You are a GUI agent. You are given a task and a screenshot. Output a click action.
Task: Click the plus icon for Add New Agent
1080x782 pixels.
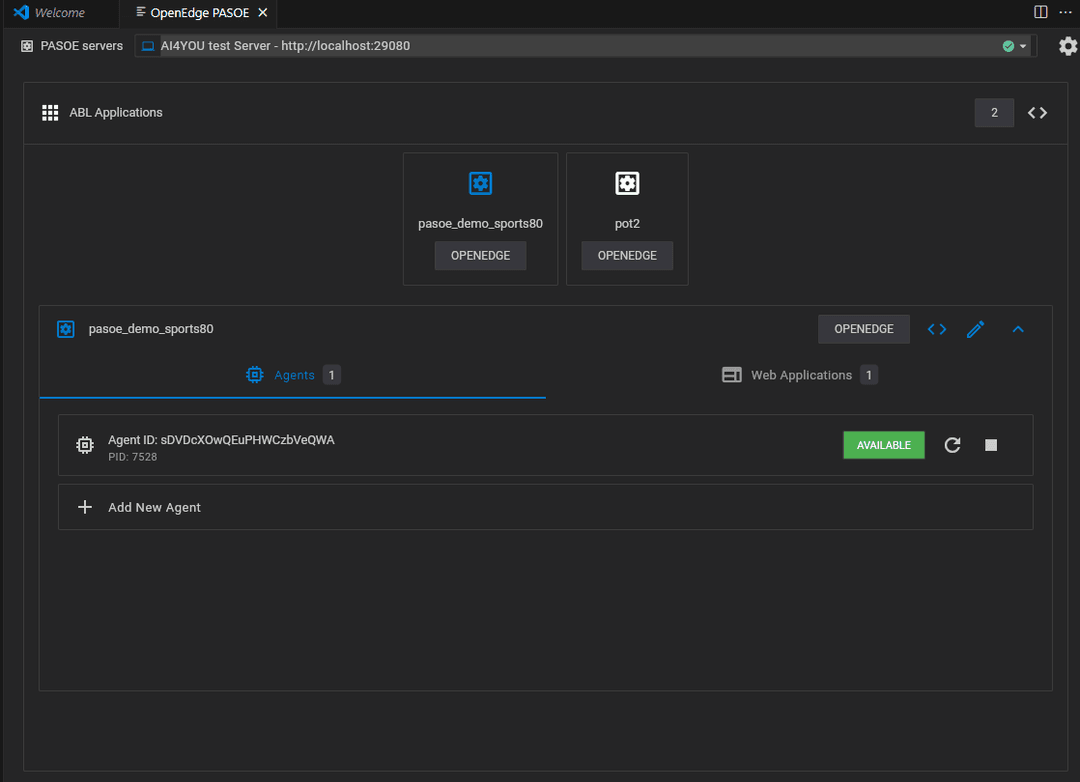85,507
